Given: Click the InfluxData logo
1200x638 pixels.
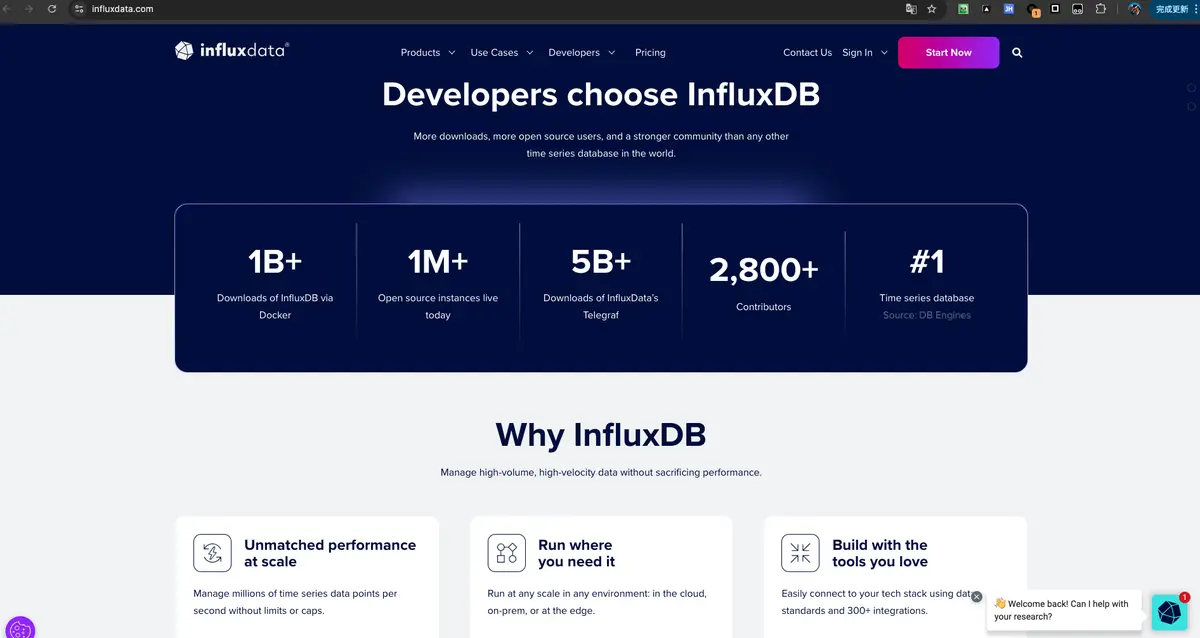Looking at the screenshot, I should click(x=231, y=51).
